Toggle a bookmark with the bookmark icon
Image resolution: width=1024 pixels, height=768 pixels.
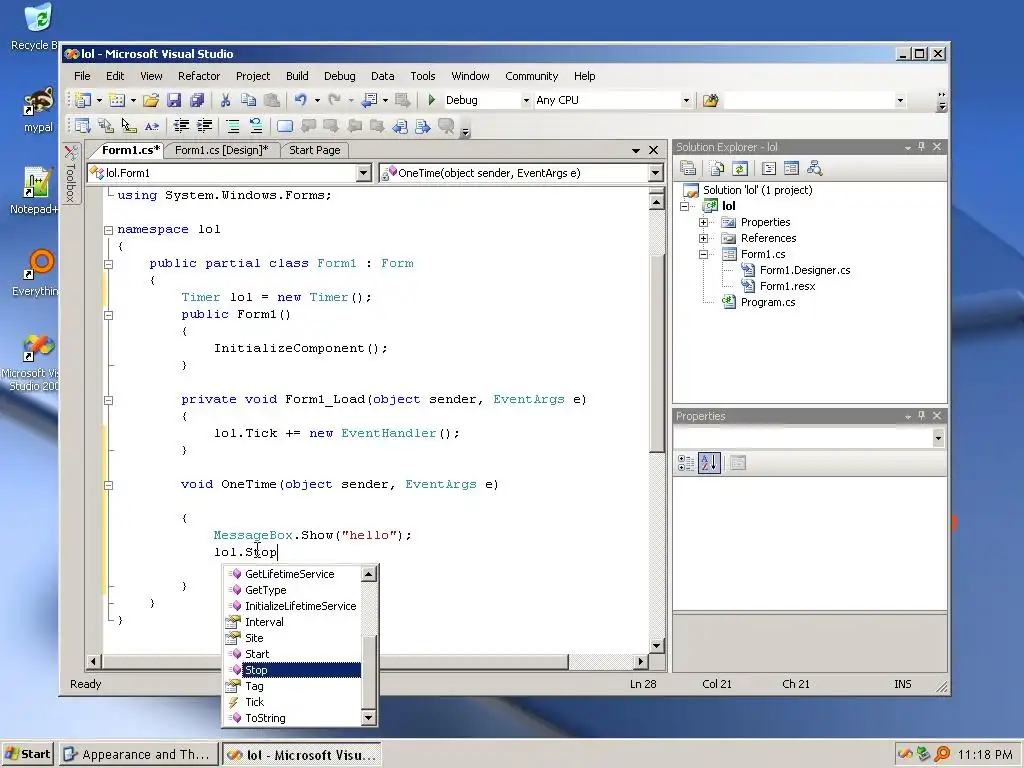285,125
